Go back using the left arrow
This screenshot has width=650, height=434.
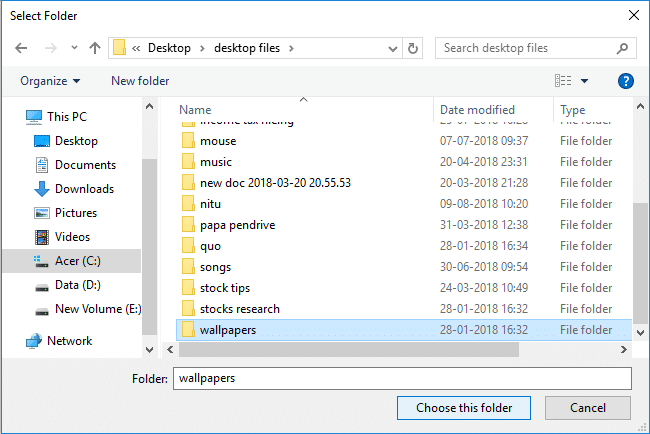pos(21,48)
